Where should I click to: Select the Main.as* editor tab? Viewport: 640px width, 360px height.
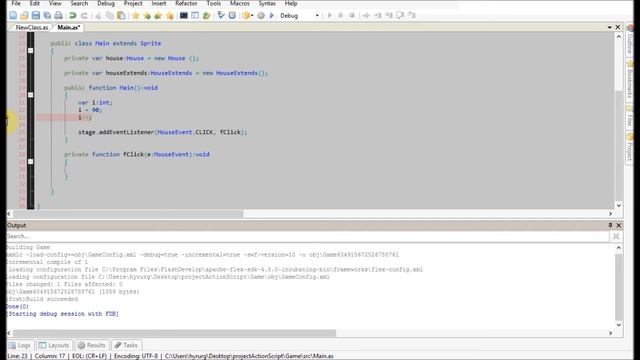coord(69,27)
